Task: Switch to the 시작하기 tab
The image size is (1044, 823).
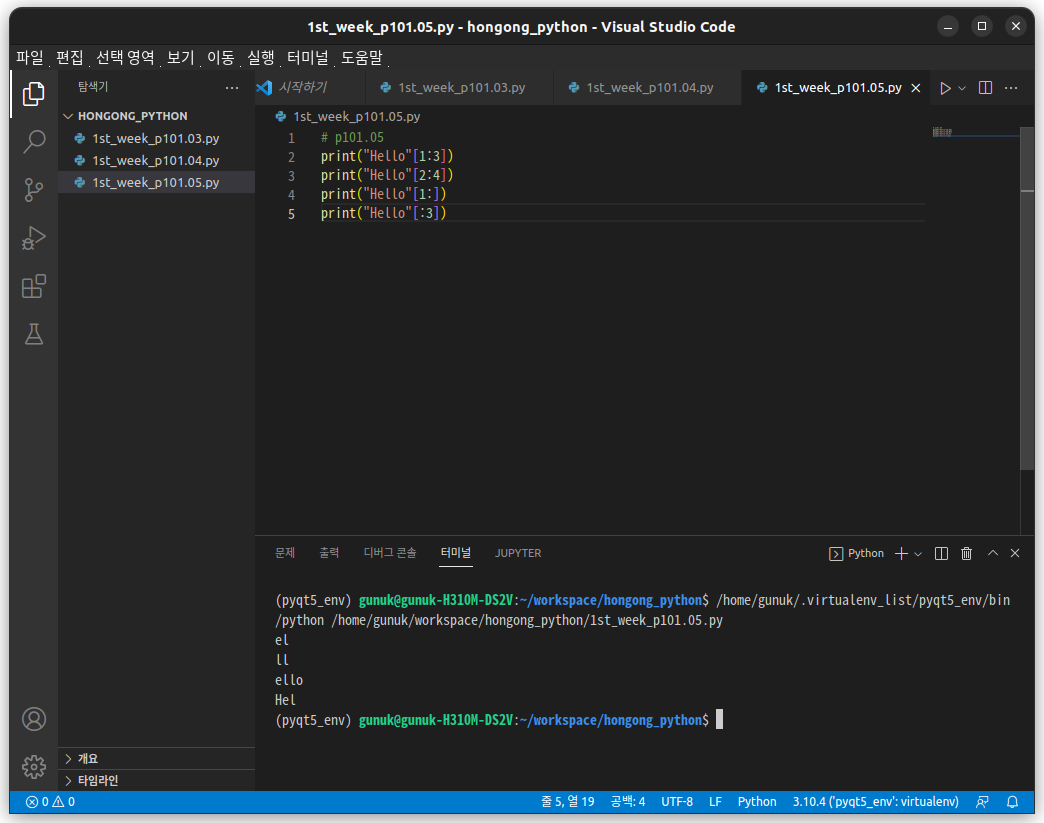Action: click(303, 87)
